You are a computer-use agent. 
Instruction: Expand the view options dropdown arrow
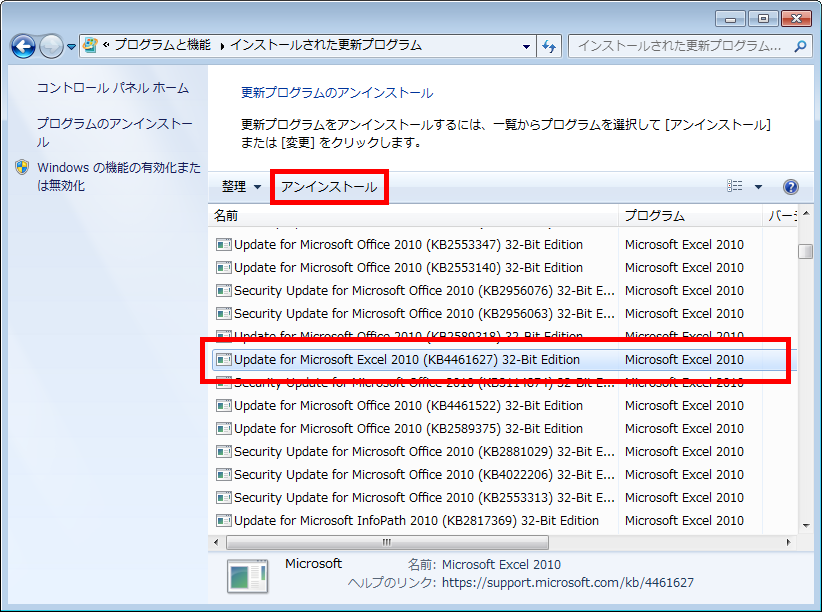pos(758,187)
